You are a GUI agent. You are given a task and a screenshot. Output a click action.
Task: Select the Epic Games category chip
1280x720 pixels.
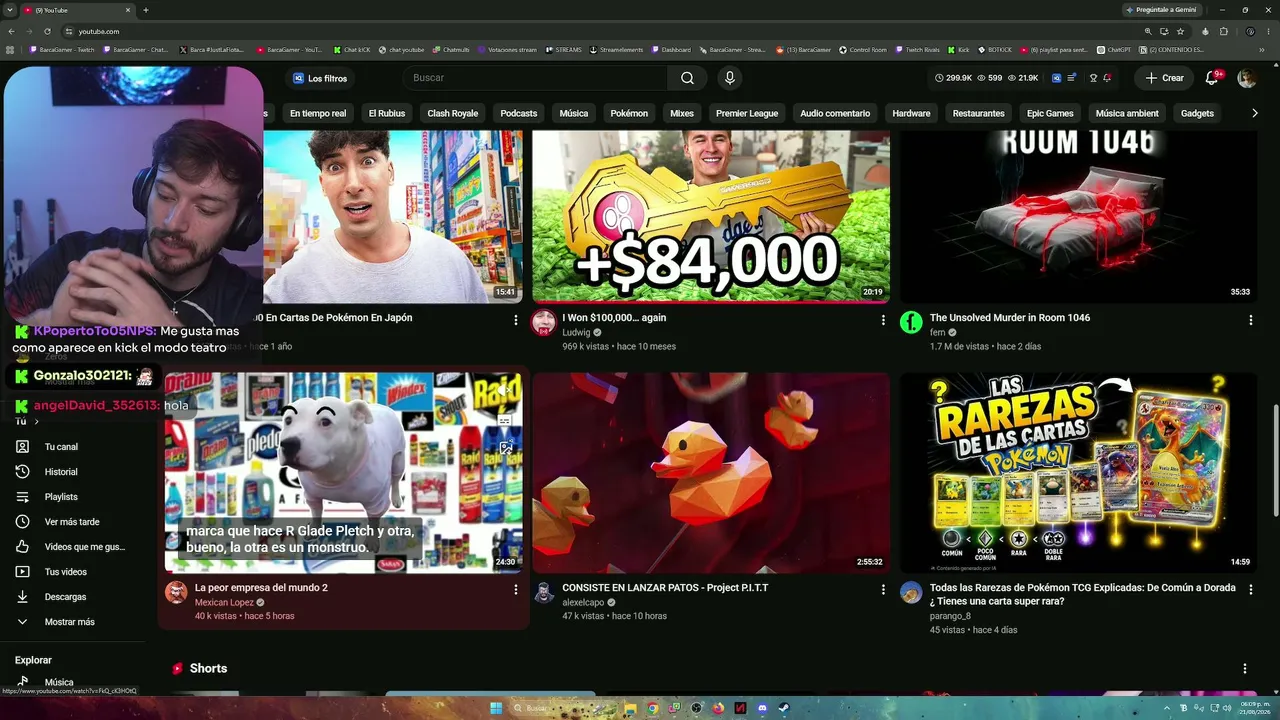click(1050, 113)
